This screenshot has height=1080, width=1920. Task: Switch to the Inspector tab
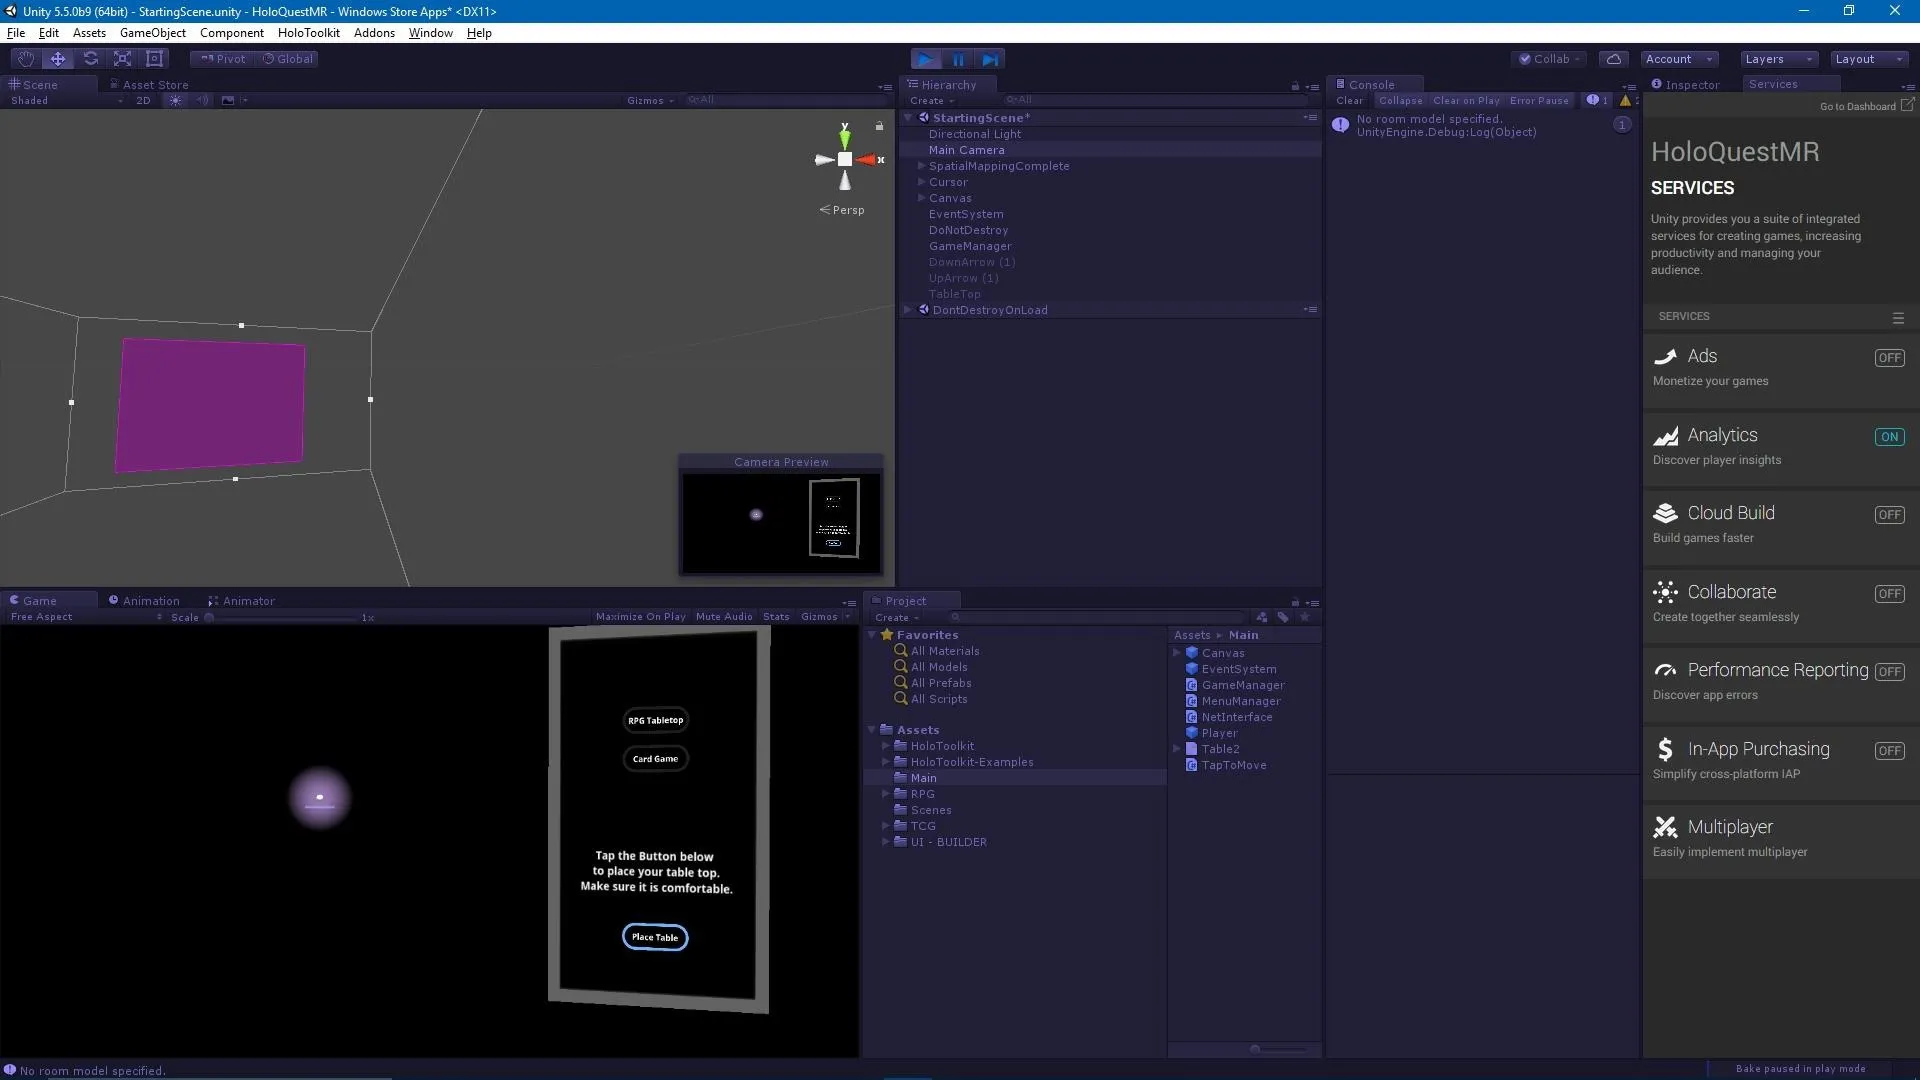[1686, 85]
